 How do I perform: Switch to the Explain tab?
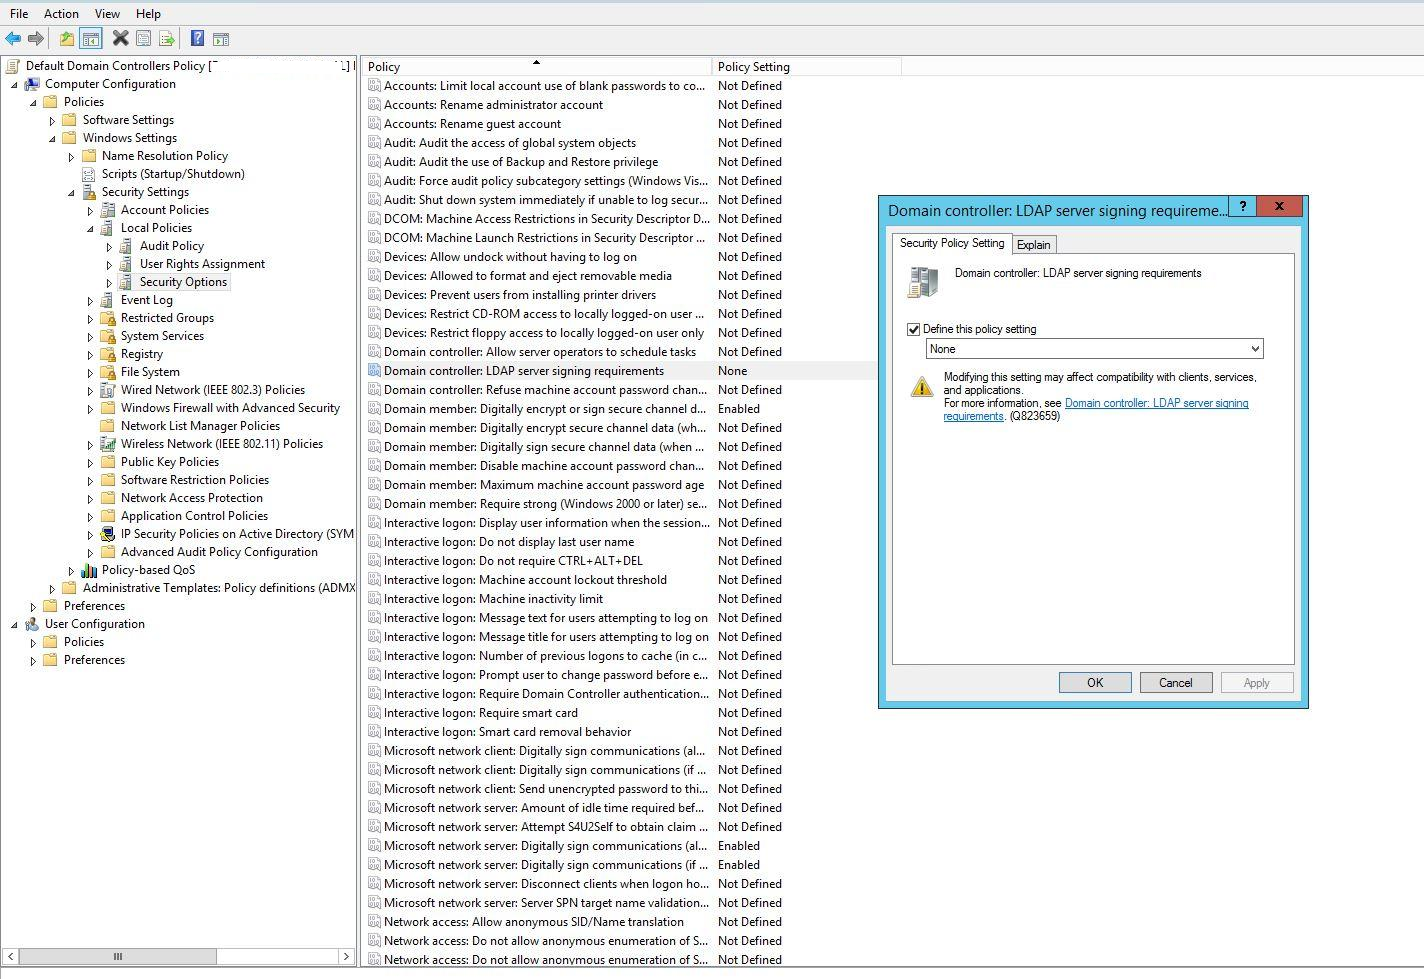pos(1033,245)
